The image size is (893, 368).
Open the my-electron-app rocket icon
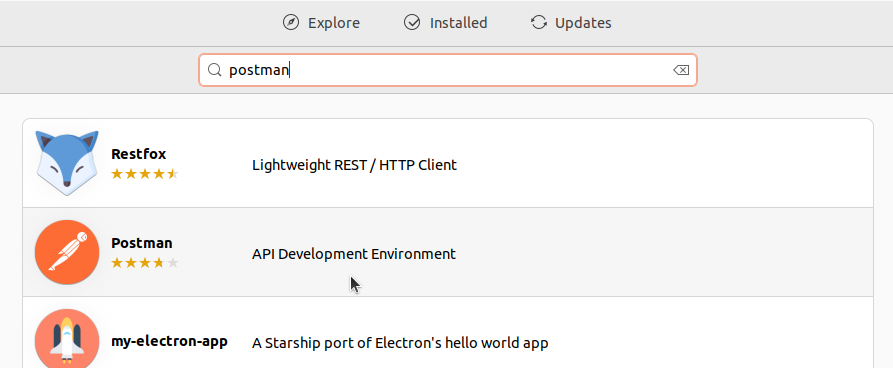pos(67,338)
